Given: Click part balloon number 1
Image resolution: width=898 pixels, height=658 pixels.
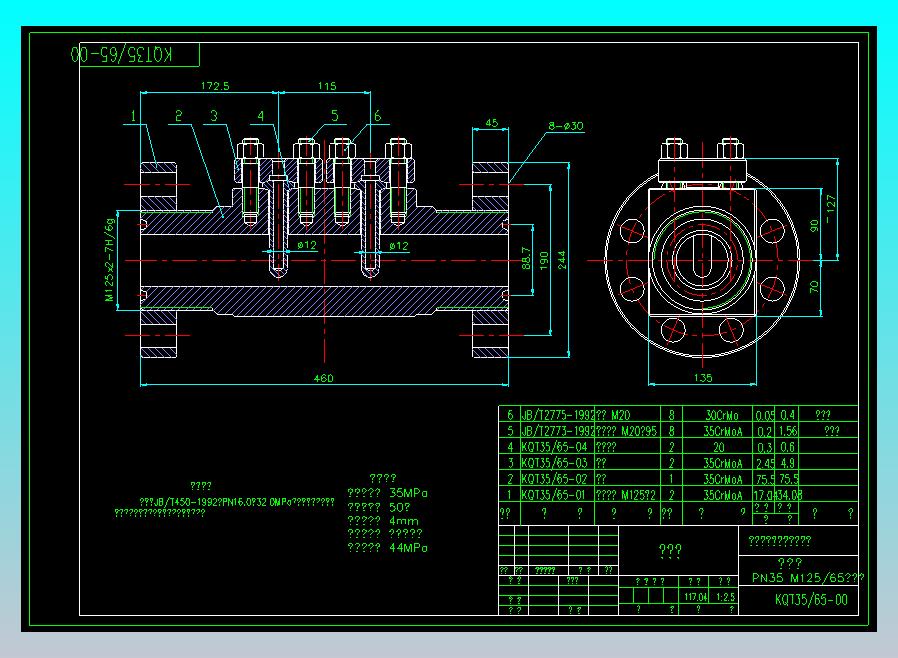Looking at the screenshot, I should [x=131, y=116].
